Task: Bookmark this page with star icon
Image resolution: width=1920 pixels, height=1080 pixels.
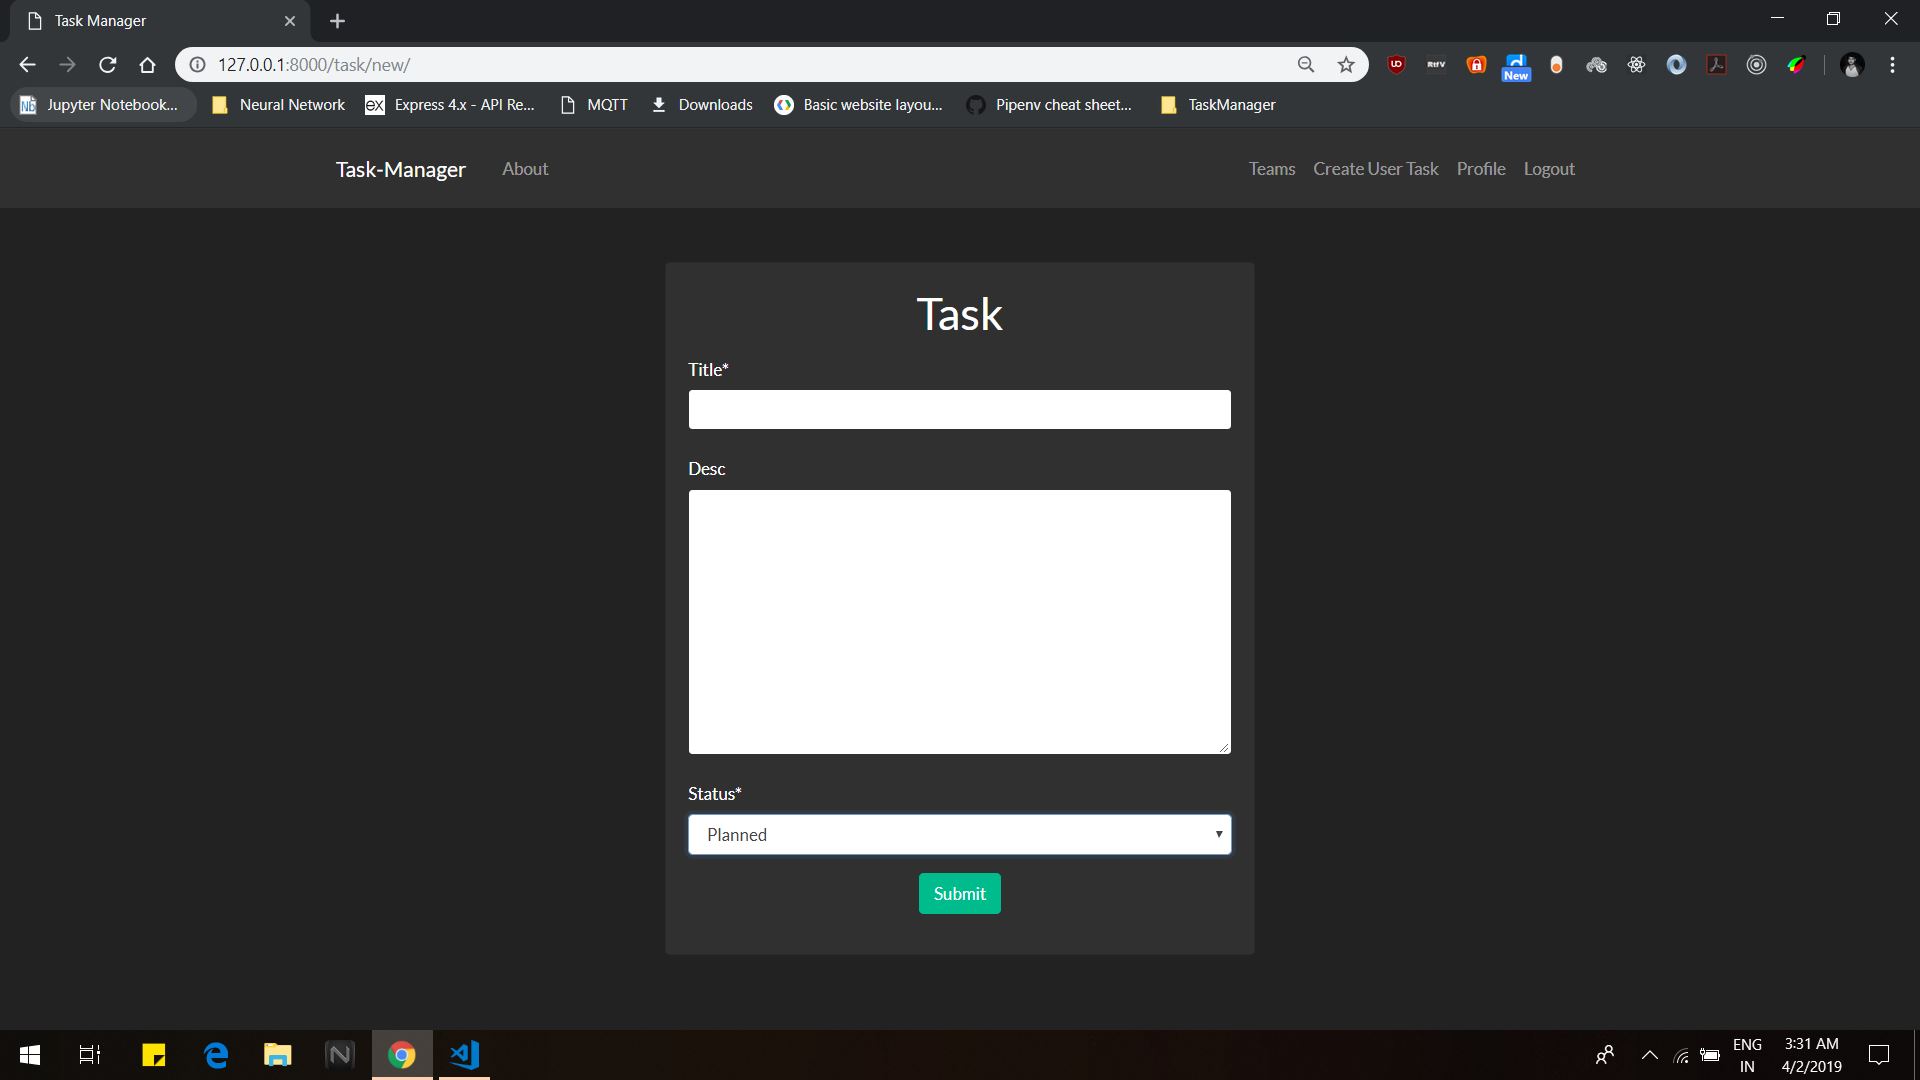Action: coord(1346,65)
